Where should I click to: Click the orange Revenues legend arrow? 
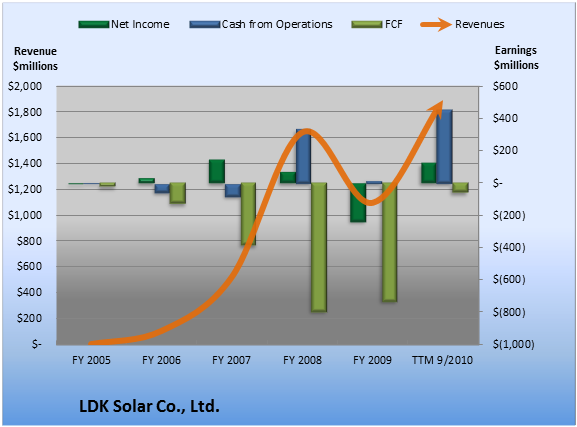(436, 25)
